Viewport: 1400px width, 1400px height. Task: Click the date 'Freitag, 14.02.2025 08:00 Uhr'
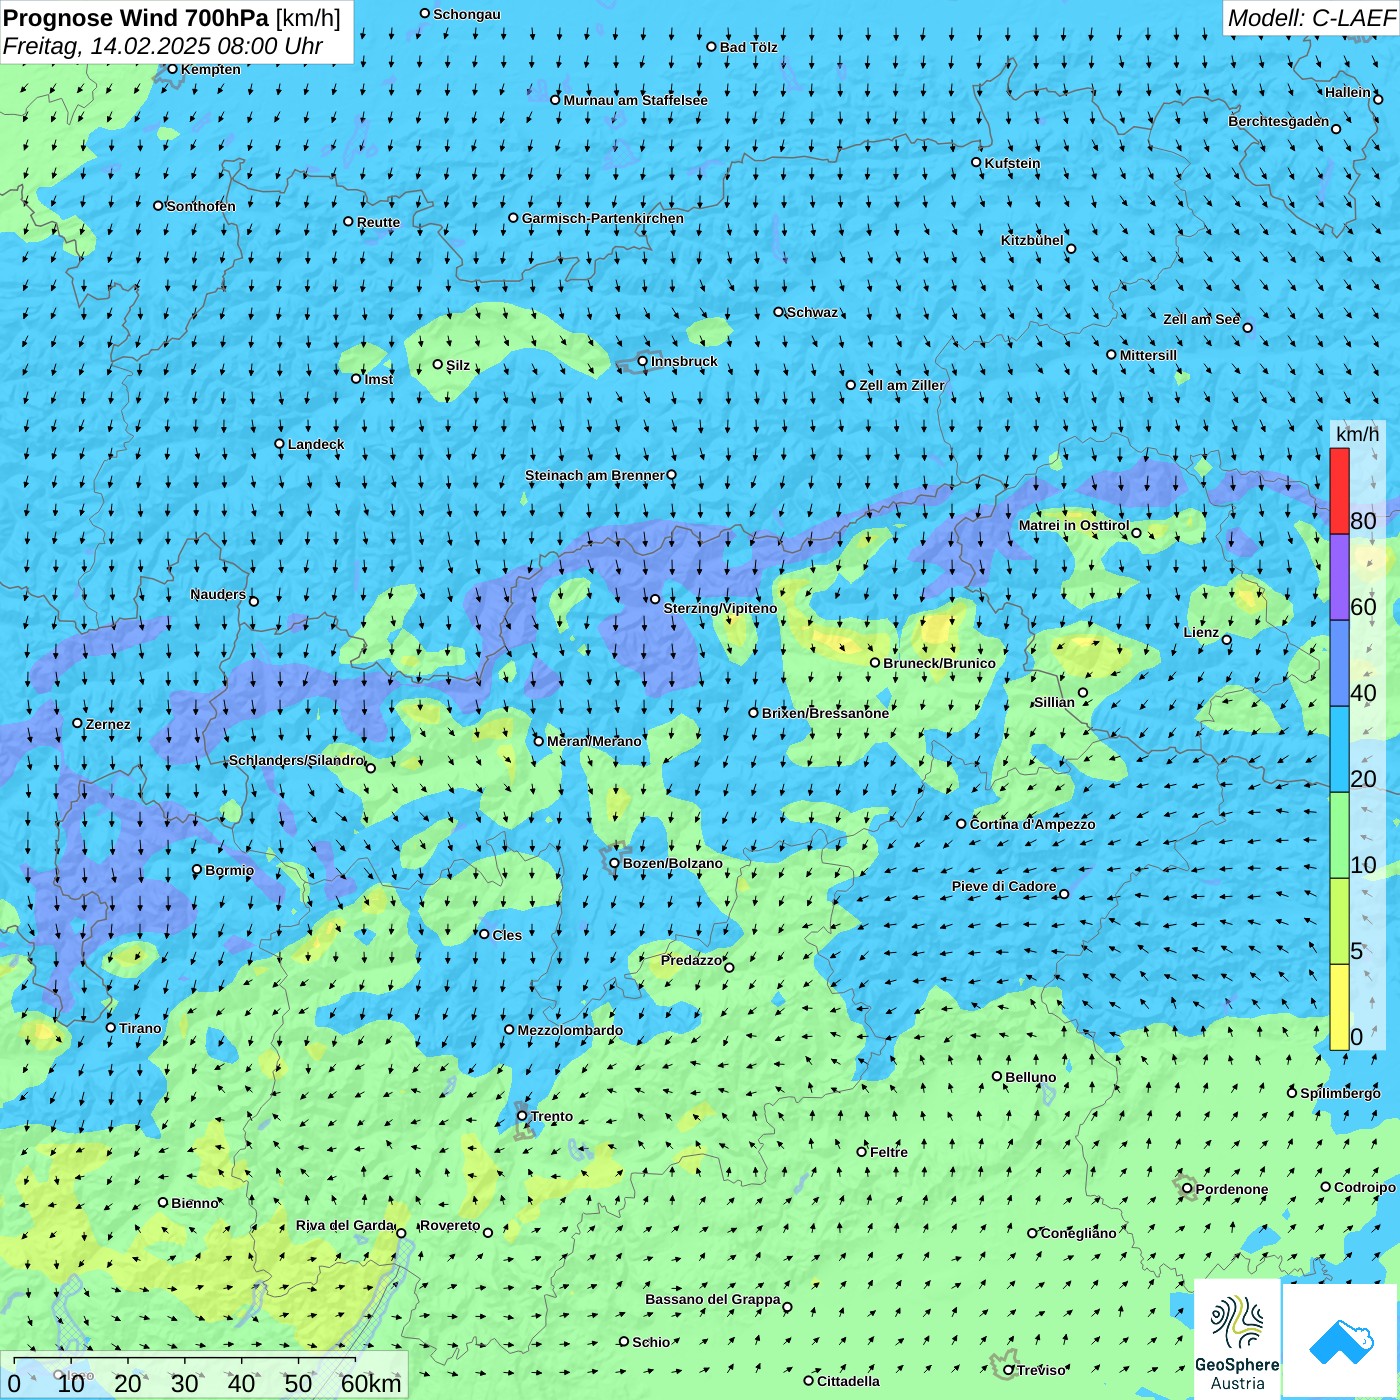pos(162,46)
